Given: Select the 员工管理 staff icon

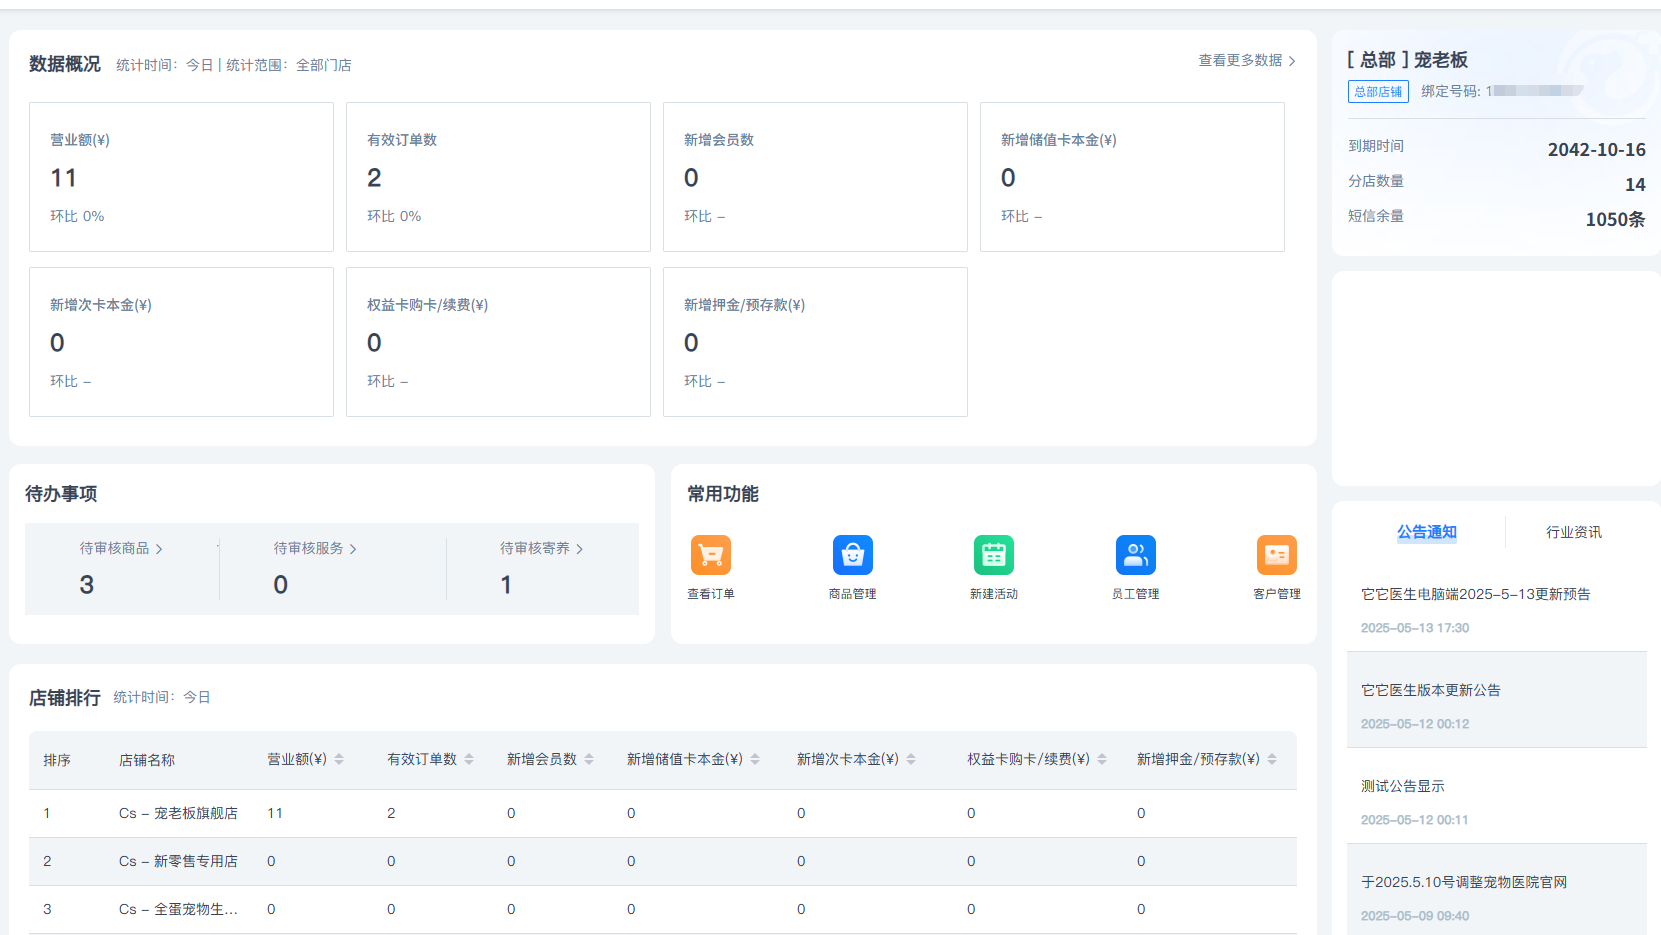Looking at the screenshot, I should tap(1135, 555).
